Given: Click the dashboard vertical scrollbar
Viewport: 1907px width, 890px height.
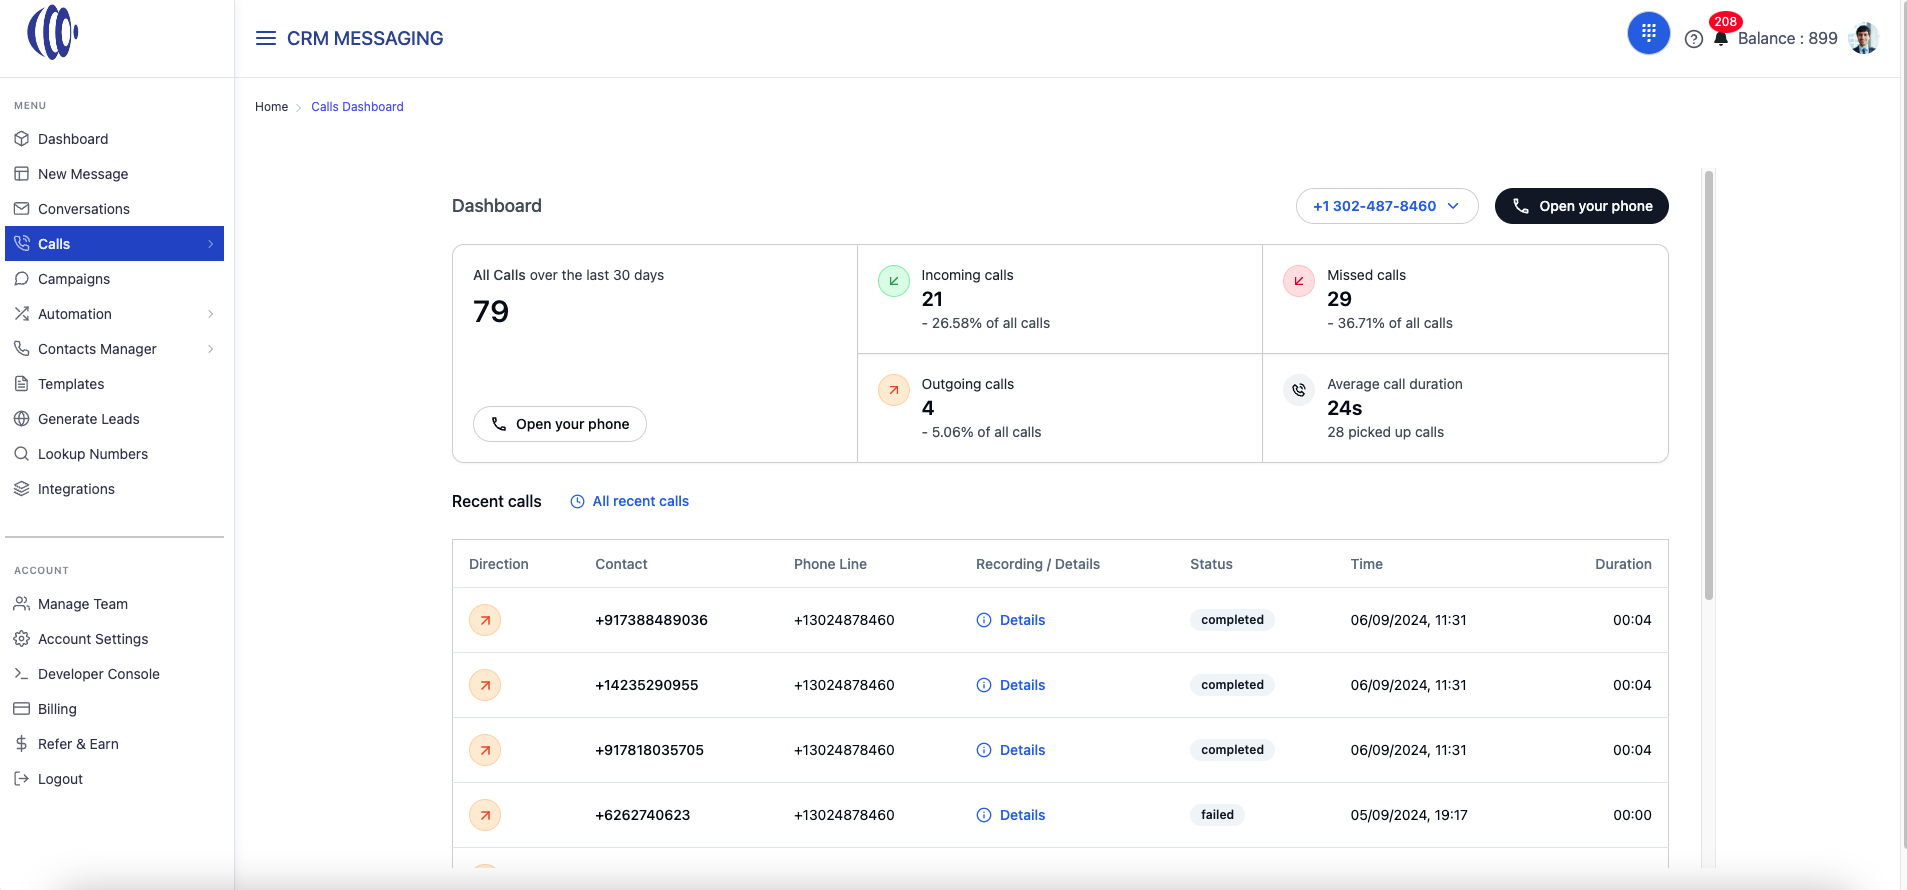Looking at the screenshot, I should tap(1709, 385).
